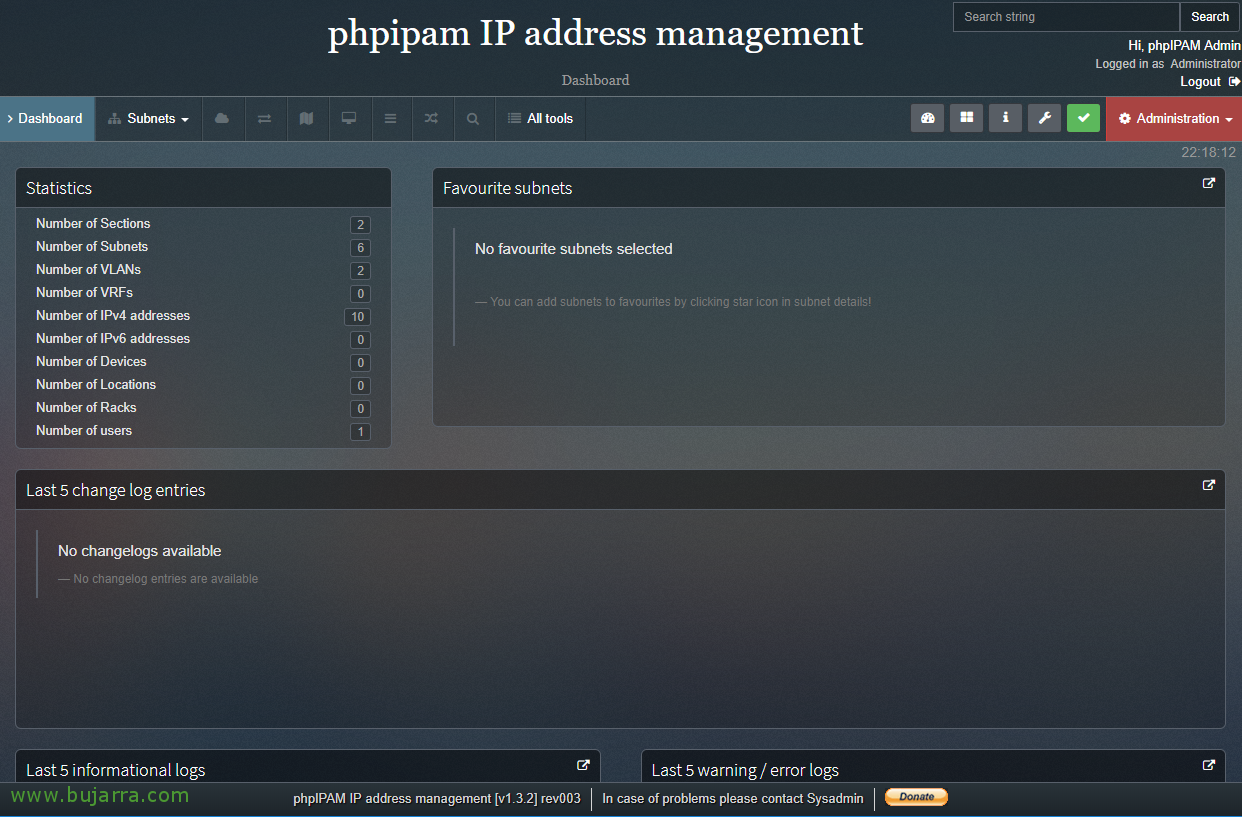The height and width of the screenshot is (817, 1242).
Task: Click the Donate button
Action: pos(916,797)
